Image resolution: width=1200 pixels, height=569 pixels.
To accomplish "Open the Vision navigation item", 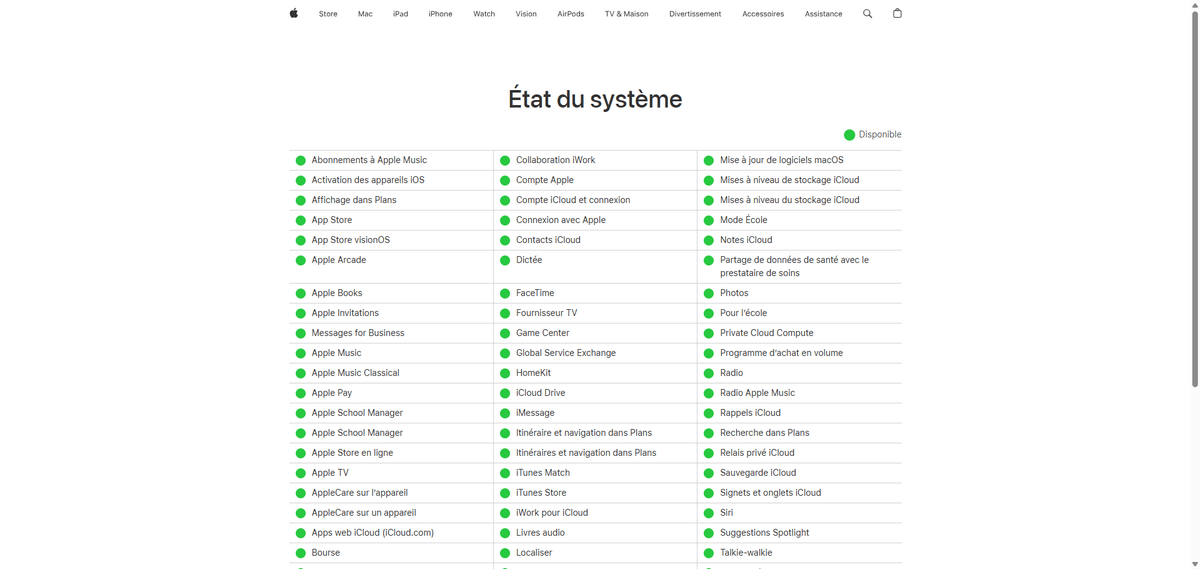I will point(526,14).
